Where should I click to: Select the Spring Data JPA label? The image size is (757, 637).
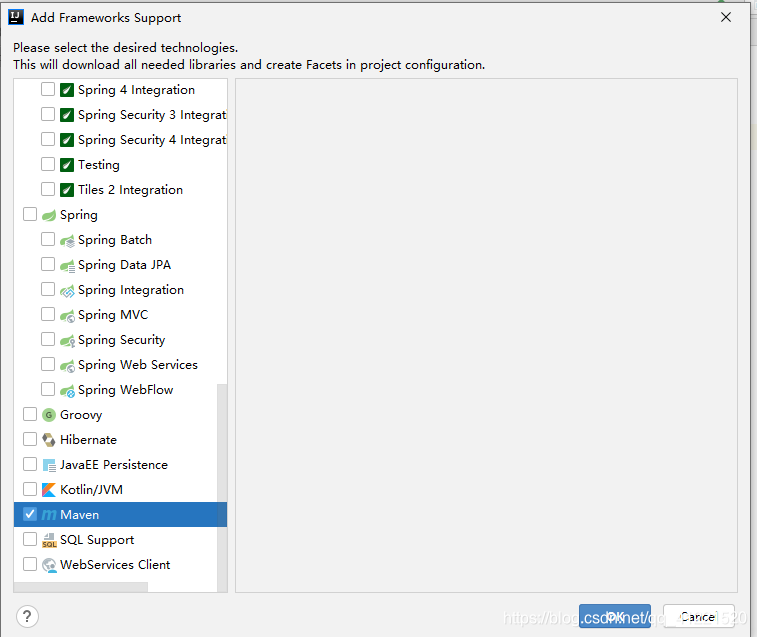tap(125, 265)
